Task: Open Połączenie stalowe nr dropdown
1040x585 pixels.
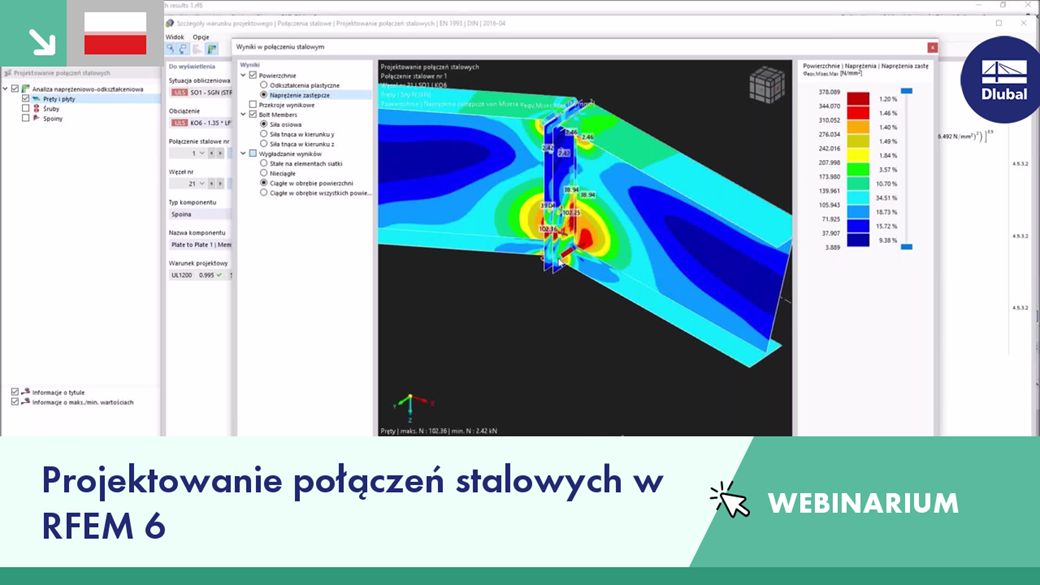Action: coord(202,153)
